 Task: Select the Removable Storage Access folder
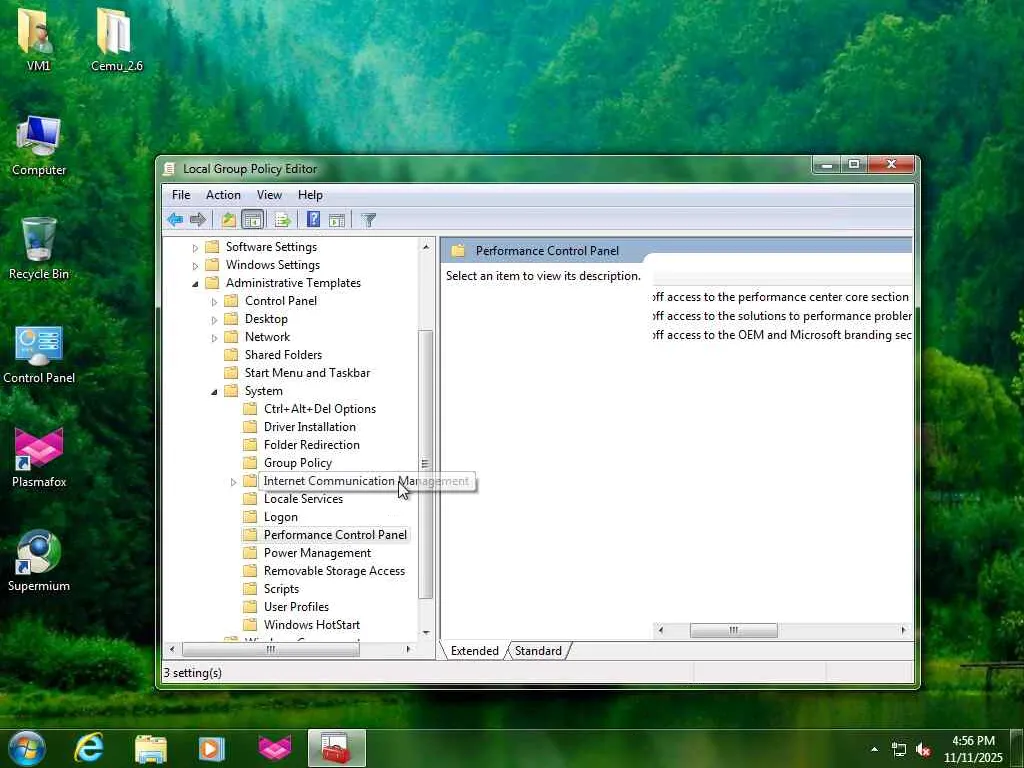click(334, 571)
